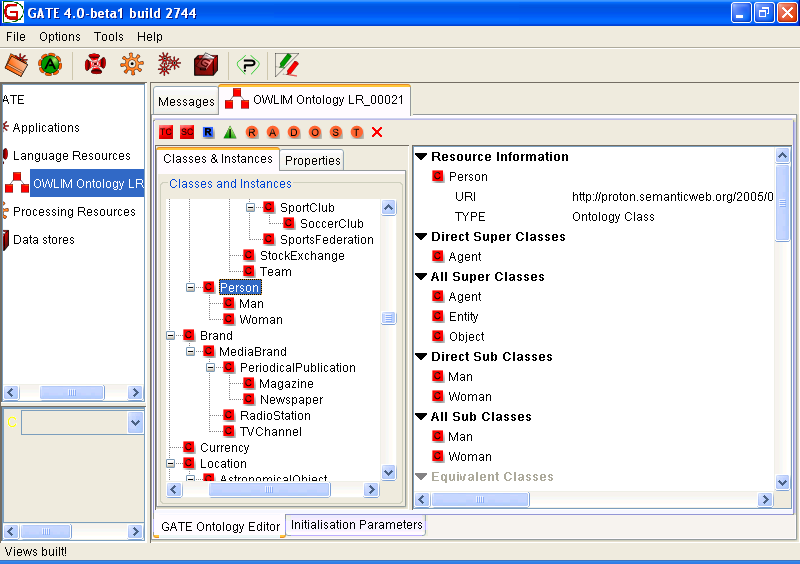The height and width of the screenshot is (564, 800).
Task: Open the dropdown in lower-left panel
Action: pyautogui.click(x=136, y=424)
